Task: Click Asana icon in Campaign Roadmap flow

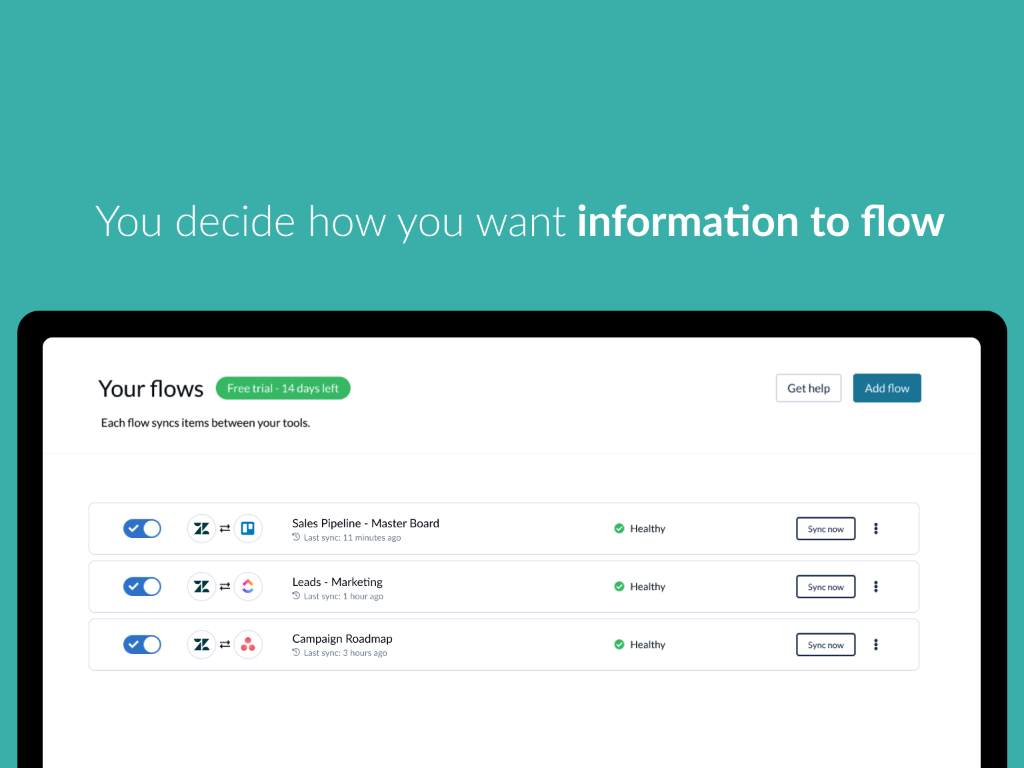Action: [248, 645]
